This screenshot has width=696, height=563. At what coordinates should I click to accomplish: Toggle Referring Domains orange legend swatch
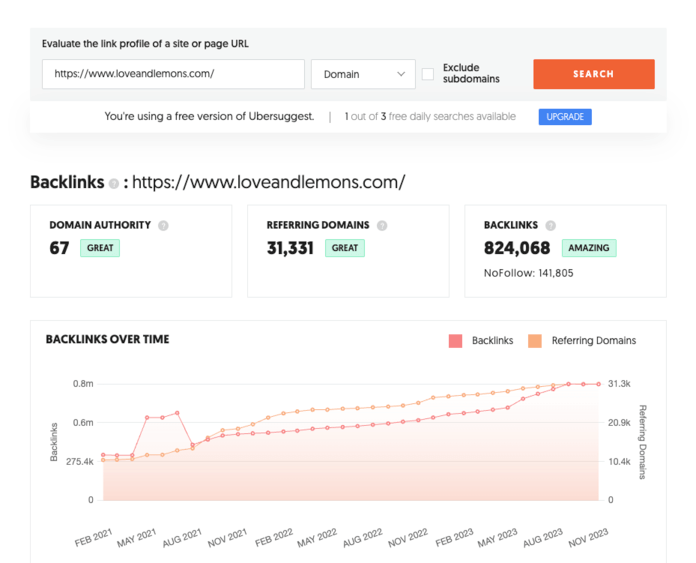536,341
